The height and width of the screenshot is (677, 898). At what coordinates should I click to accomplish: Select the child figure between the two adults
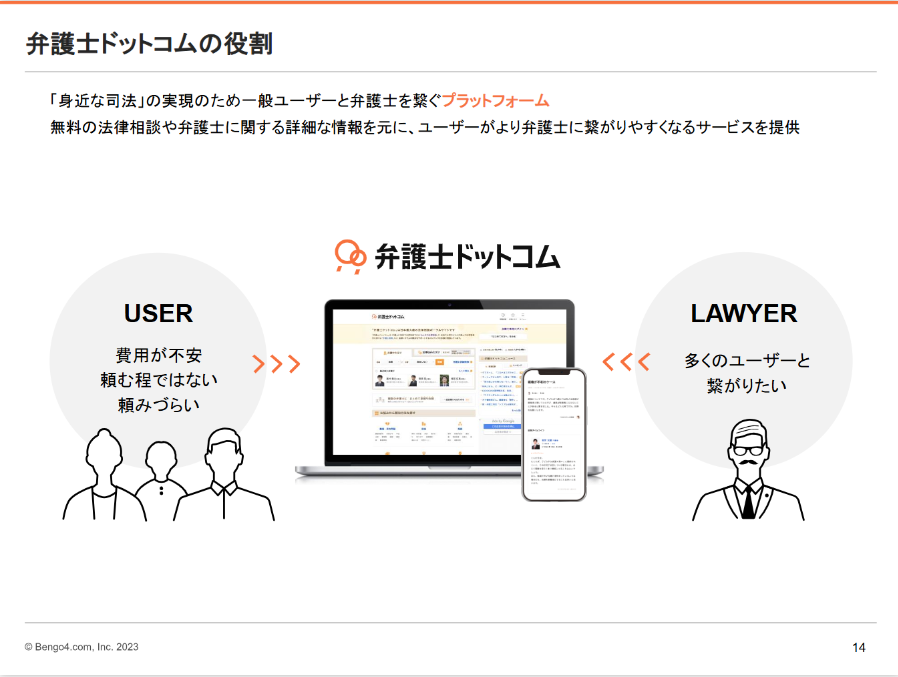(161, 471)
